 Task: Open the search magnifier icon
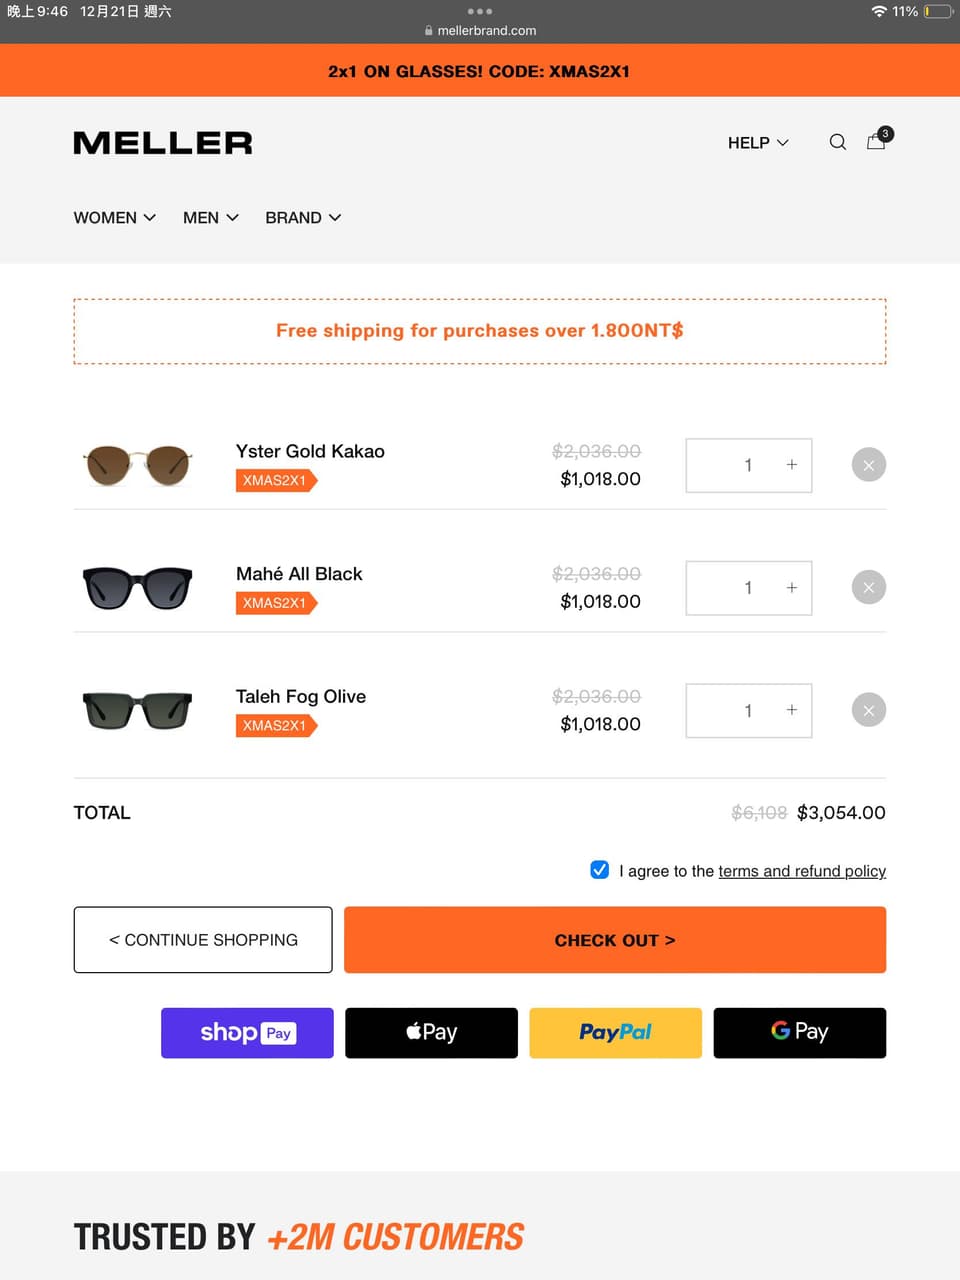tap(838, 142)
